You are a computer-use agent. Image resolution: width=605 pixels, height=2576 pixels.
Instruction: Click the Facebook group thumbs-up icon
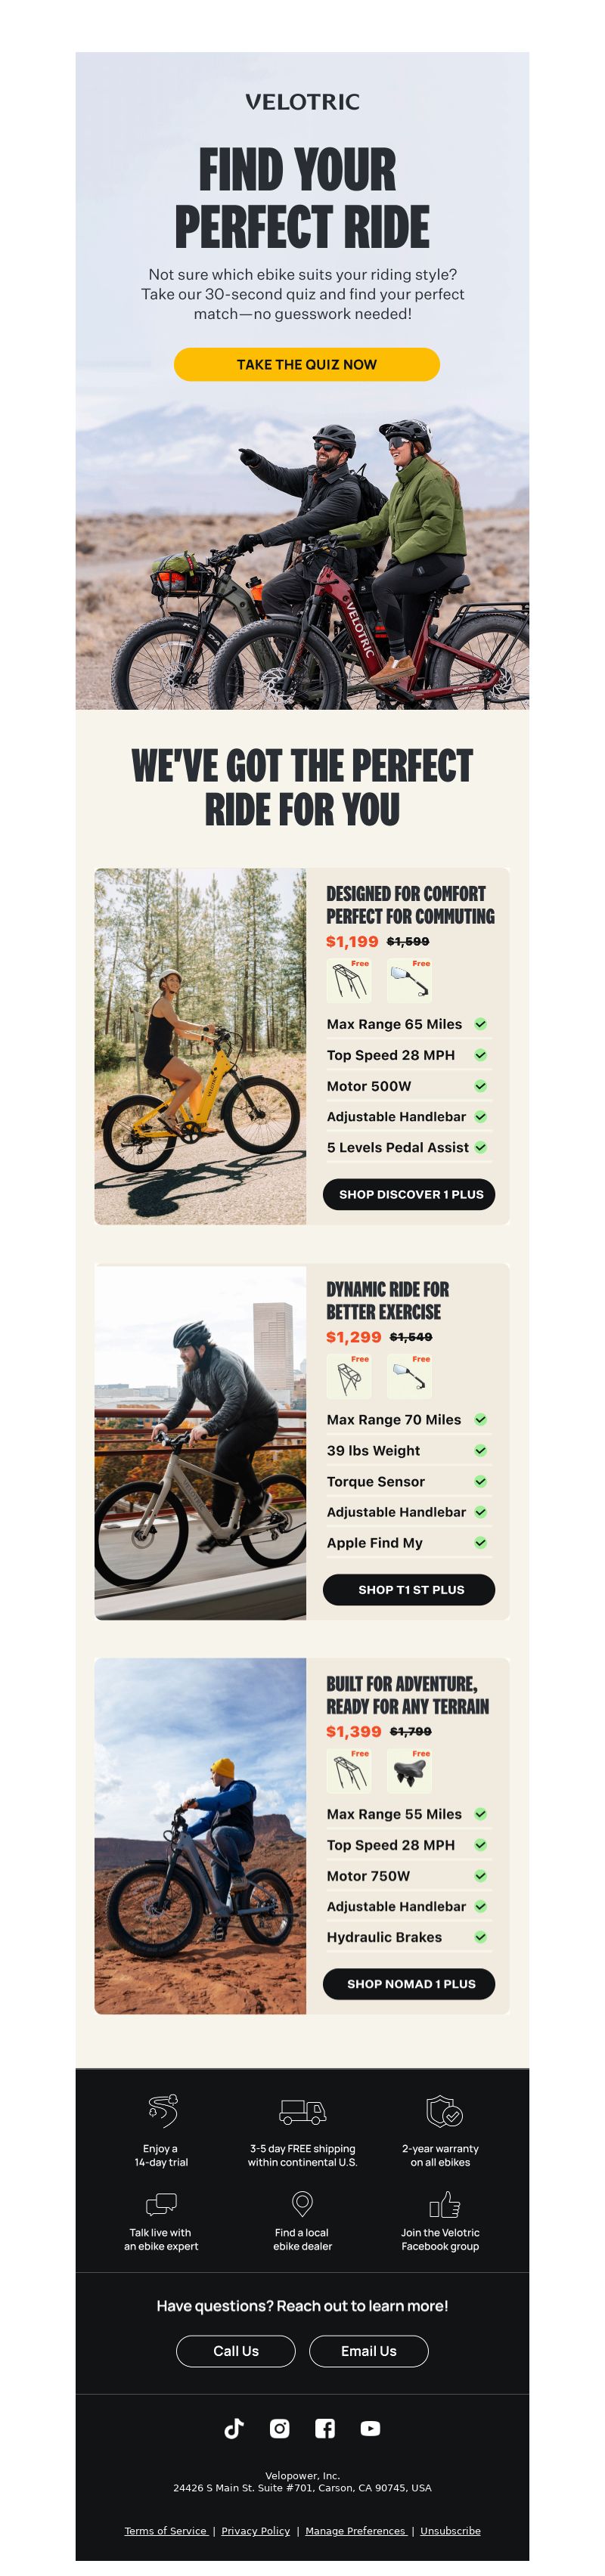444,2204
